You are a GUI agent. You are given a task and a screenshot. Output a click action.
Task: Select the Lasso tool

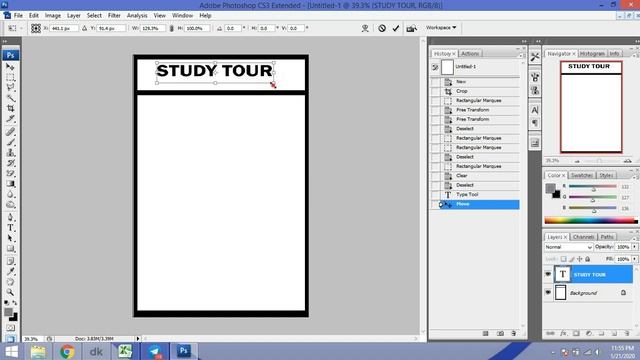pyautogui.click(x=11, y=87)
